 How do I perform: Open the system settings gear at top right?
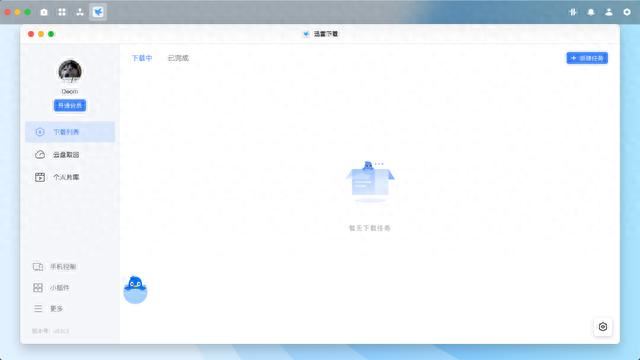point(627,12)
